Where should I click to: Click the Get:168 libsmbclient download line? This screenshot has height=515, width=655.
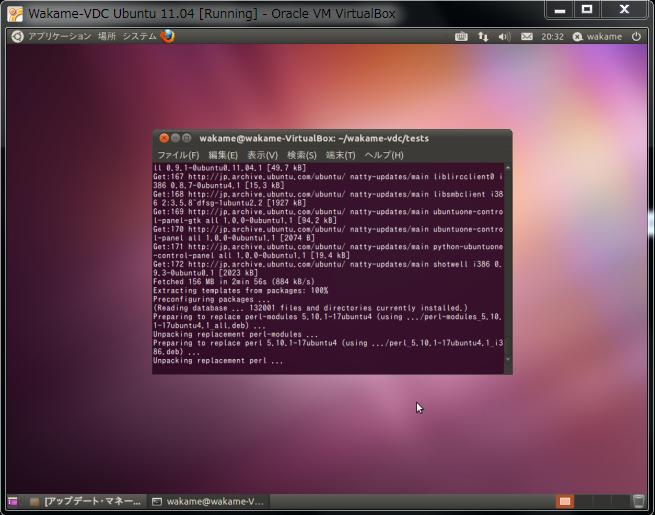pyautogui.click(x=328, y=198)
